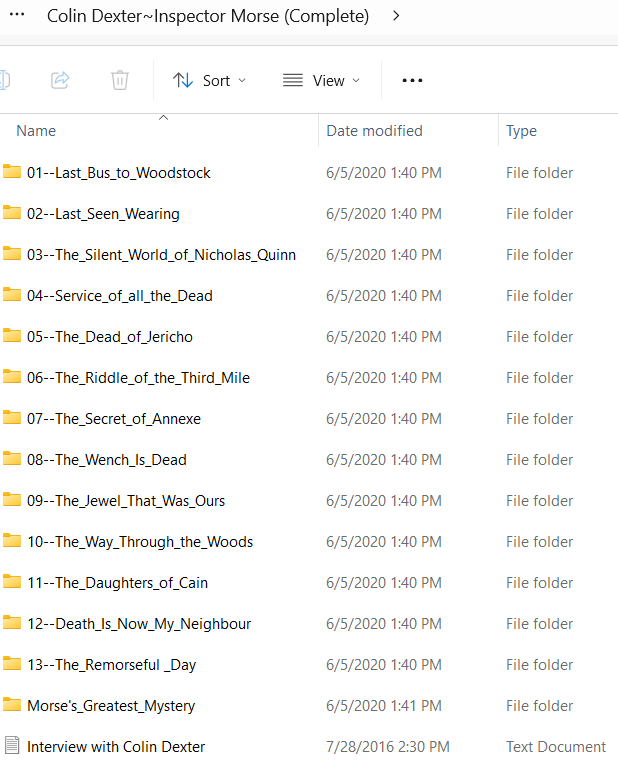Select the 11--The_Daughters_of_Cain folder name
This screenshot has height=766, width=618.
(x=118, y=583)
